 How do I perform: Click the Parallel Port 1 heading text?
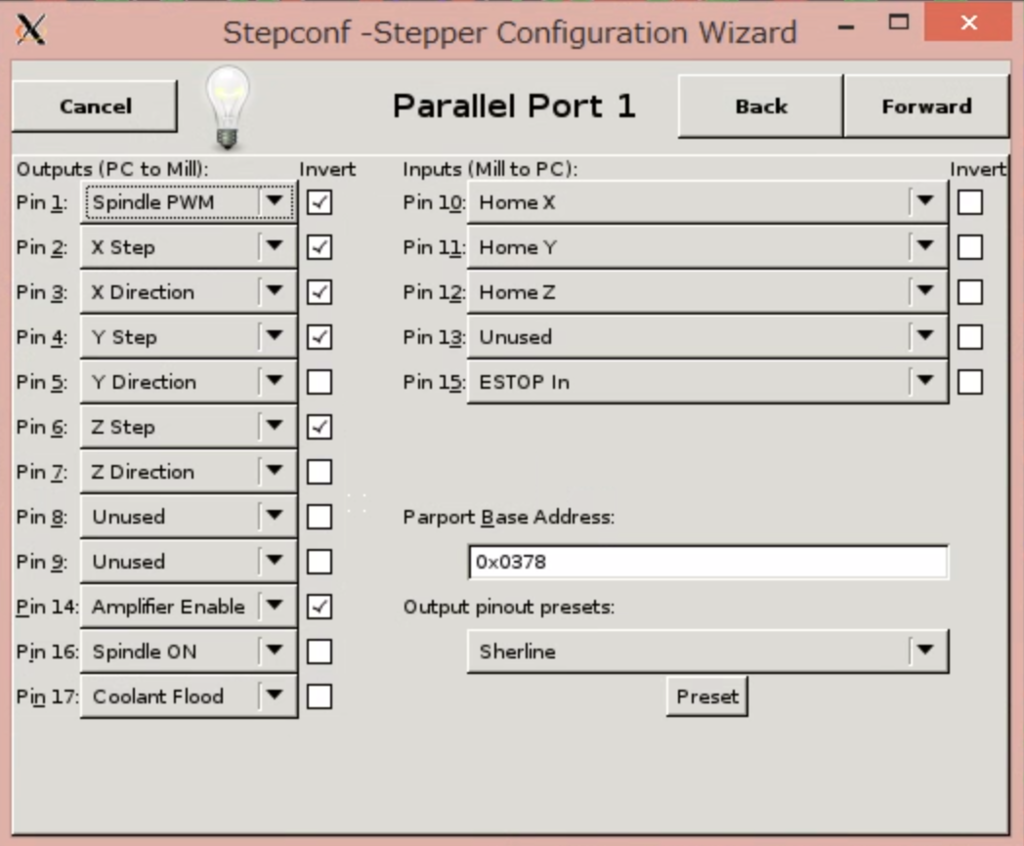(514, 106)
